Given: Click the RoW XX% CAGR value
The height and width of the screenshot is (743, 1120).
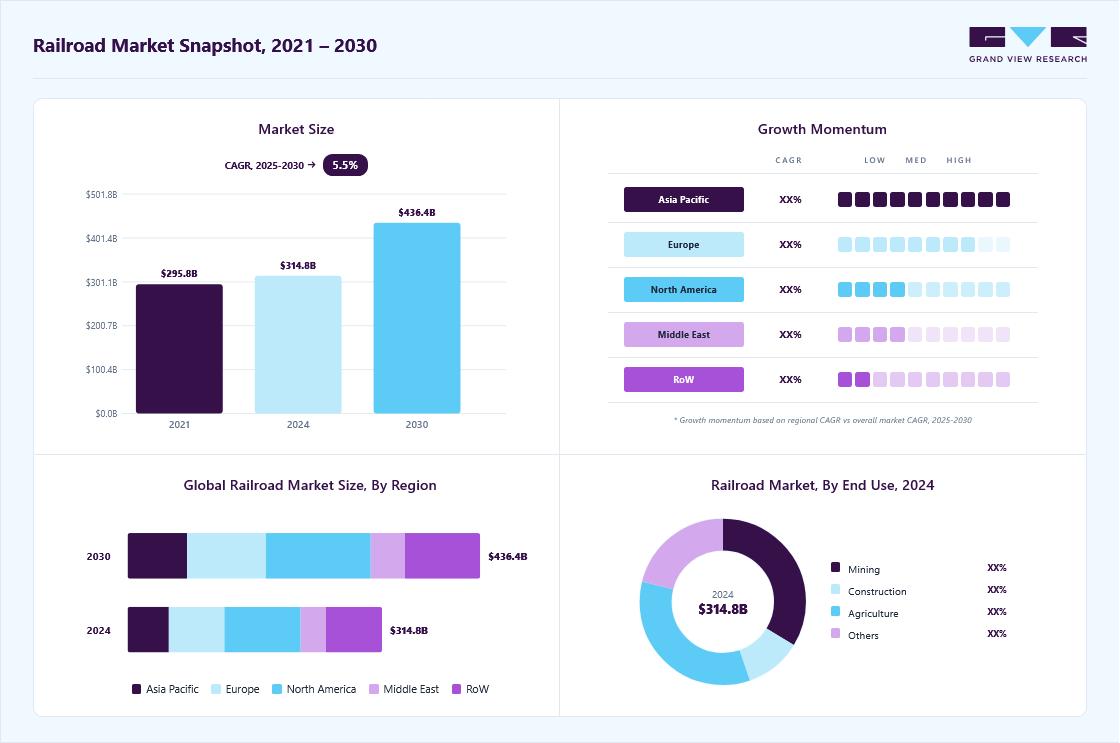Looking at the screenshot, I should pos(790,379).
